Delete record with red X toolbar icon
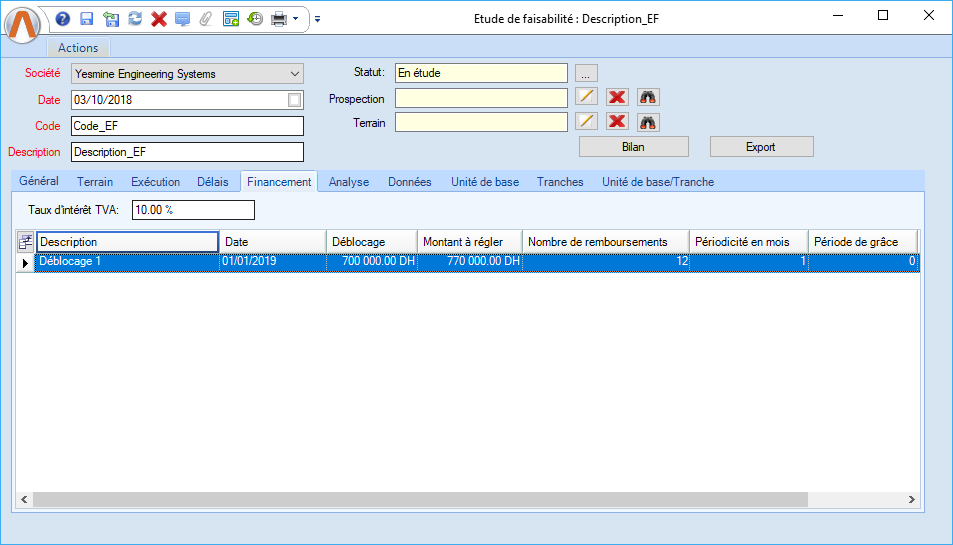The image size is (953, 545). (x=158, y=19)
